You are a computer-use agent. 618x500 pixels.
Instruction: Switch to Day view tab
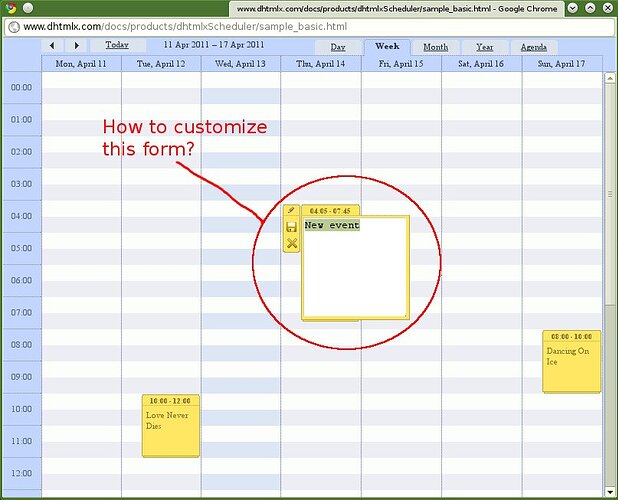pos(338,47)
